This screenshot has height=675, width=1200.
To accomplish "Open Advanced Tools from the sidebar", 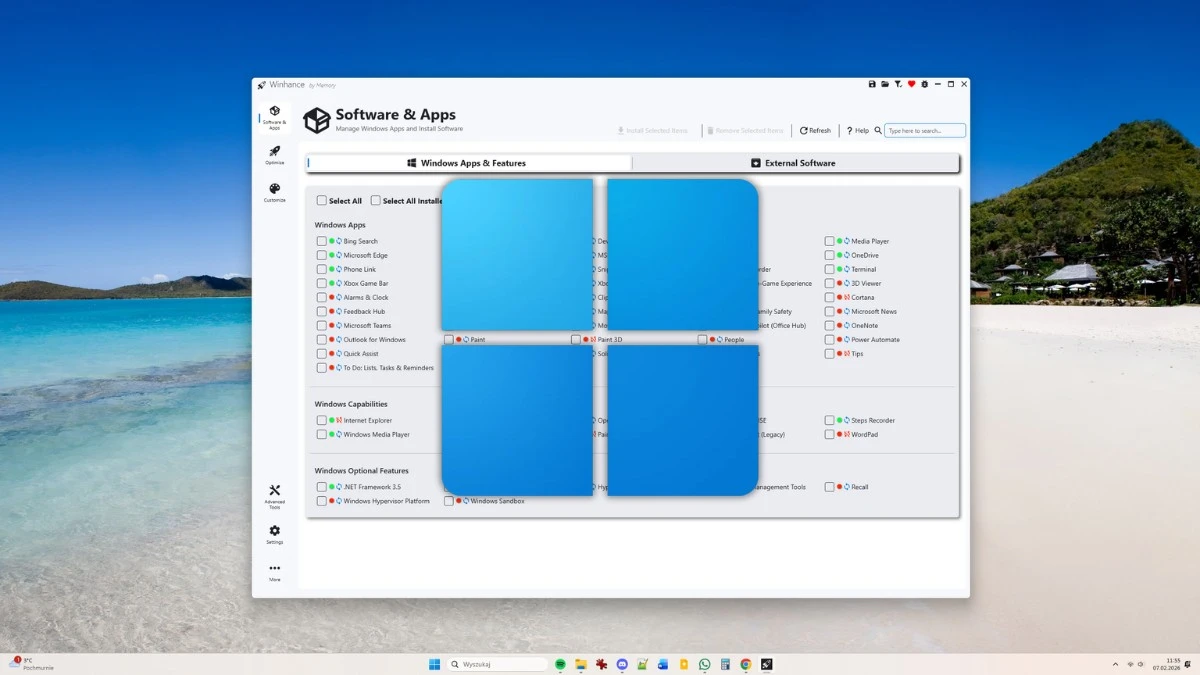I will (274, 492).
